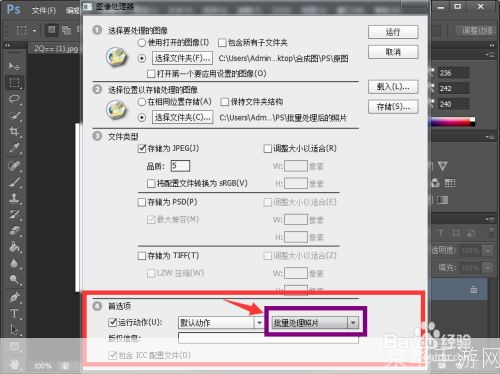The height and width of the screenshot is (374, 500).
Task: Open the 文件(F) menu
Action: click(x=44, y=11)
